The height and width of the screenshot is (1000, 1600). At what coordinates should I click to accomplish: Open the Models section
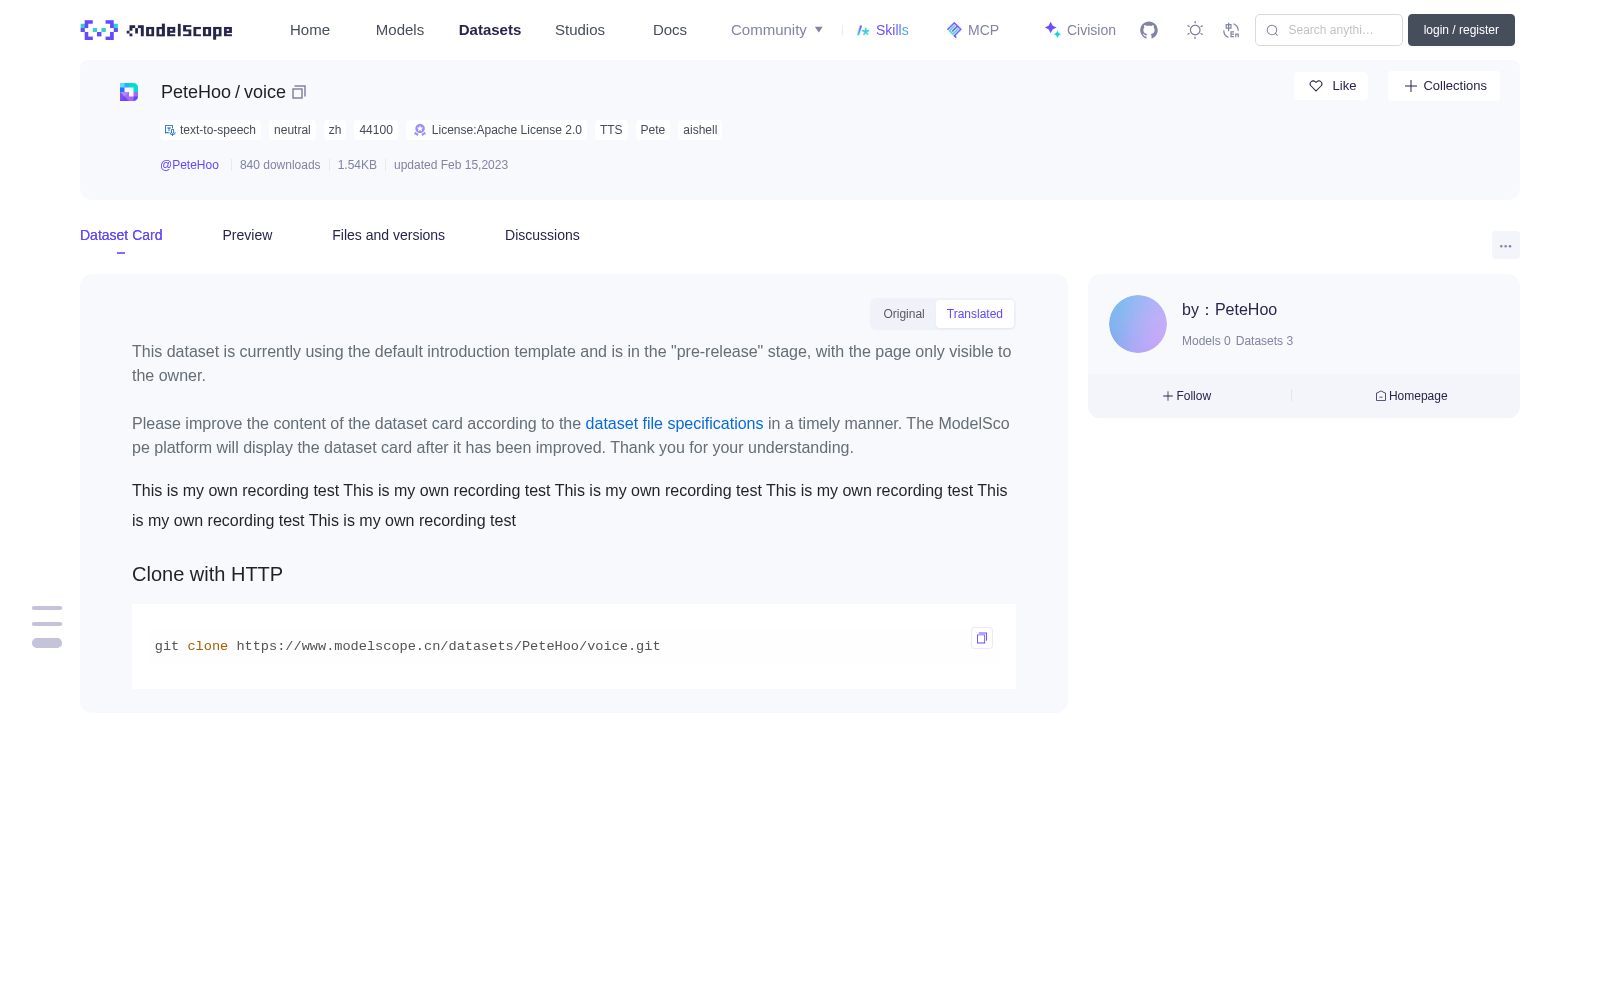400,30
